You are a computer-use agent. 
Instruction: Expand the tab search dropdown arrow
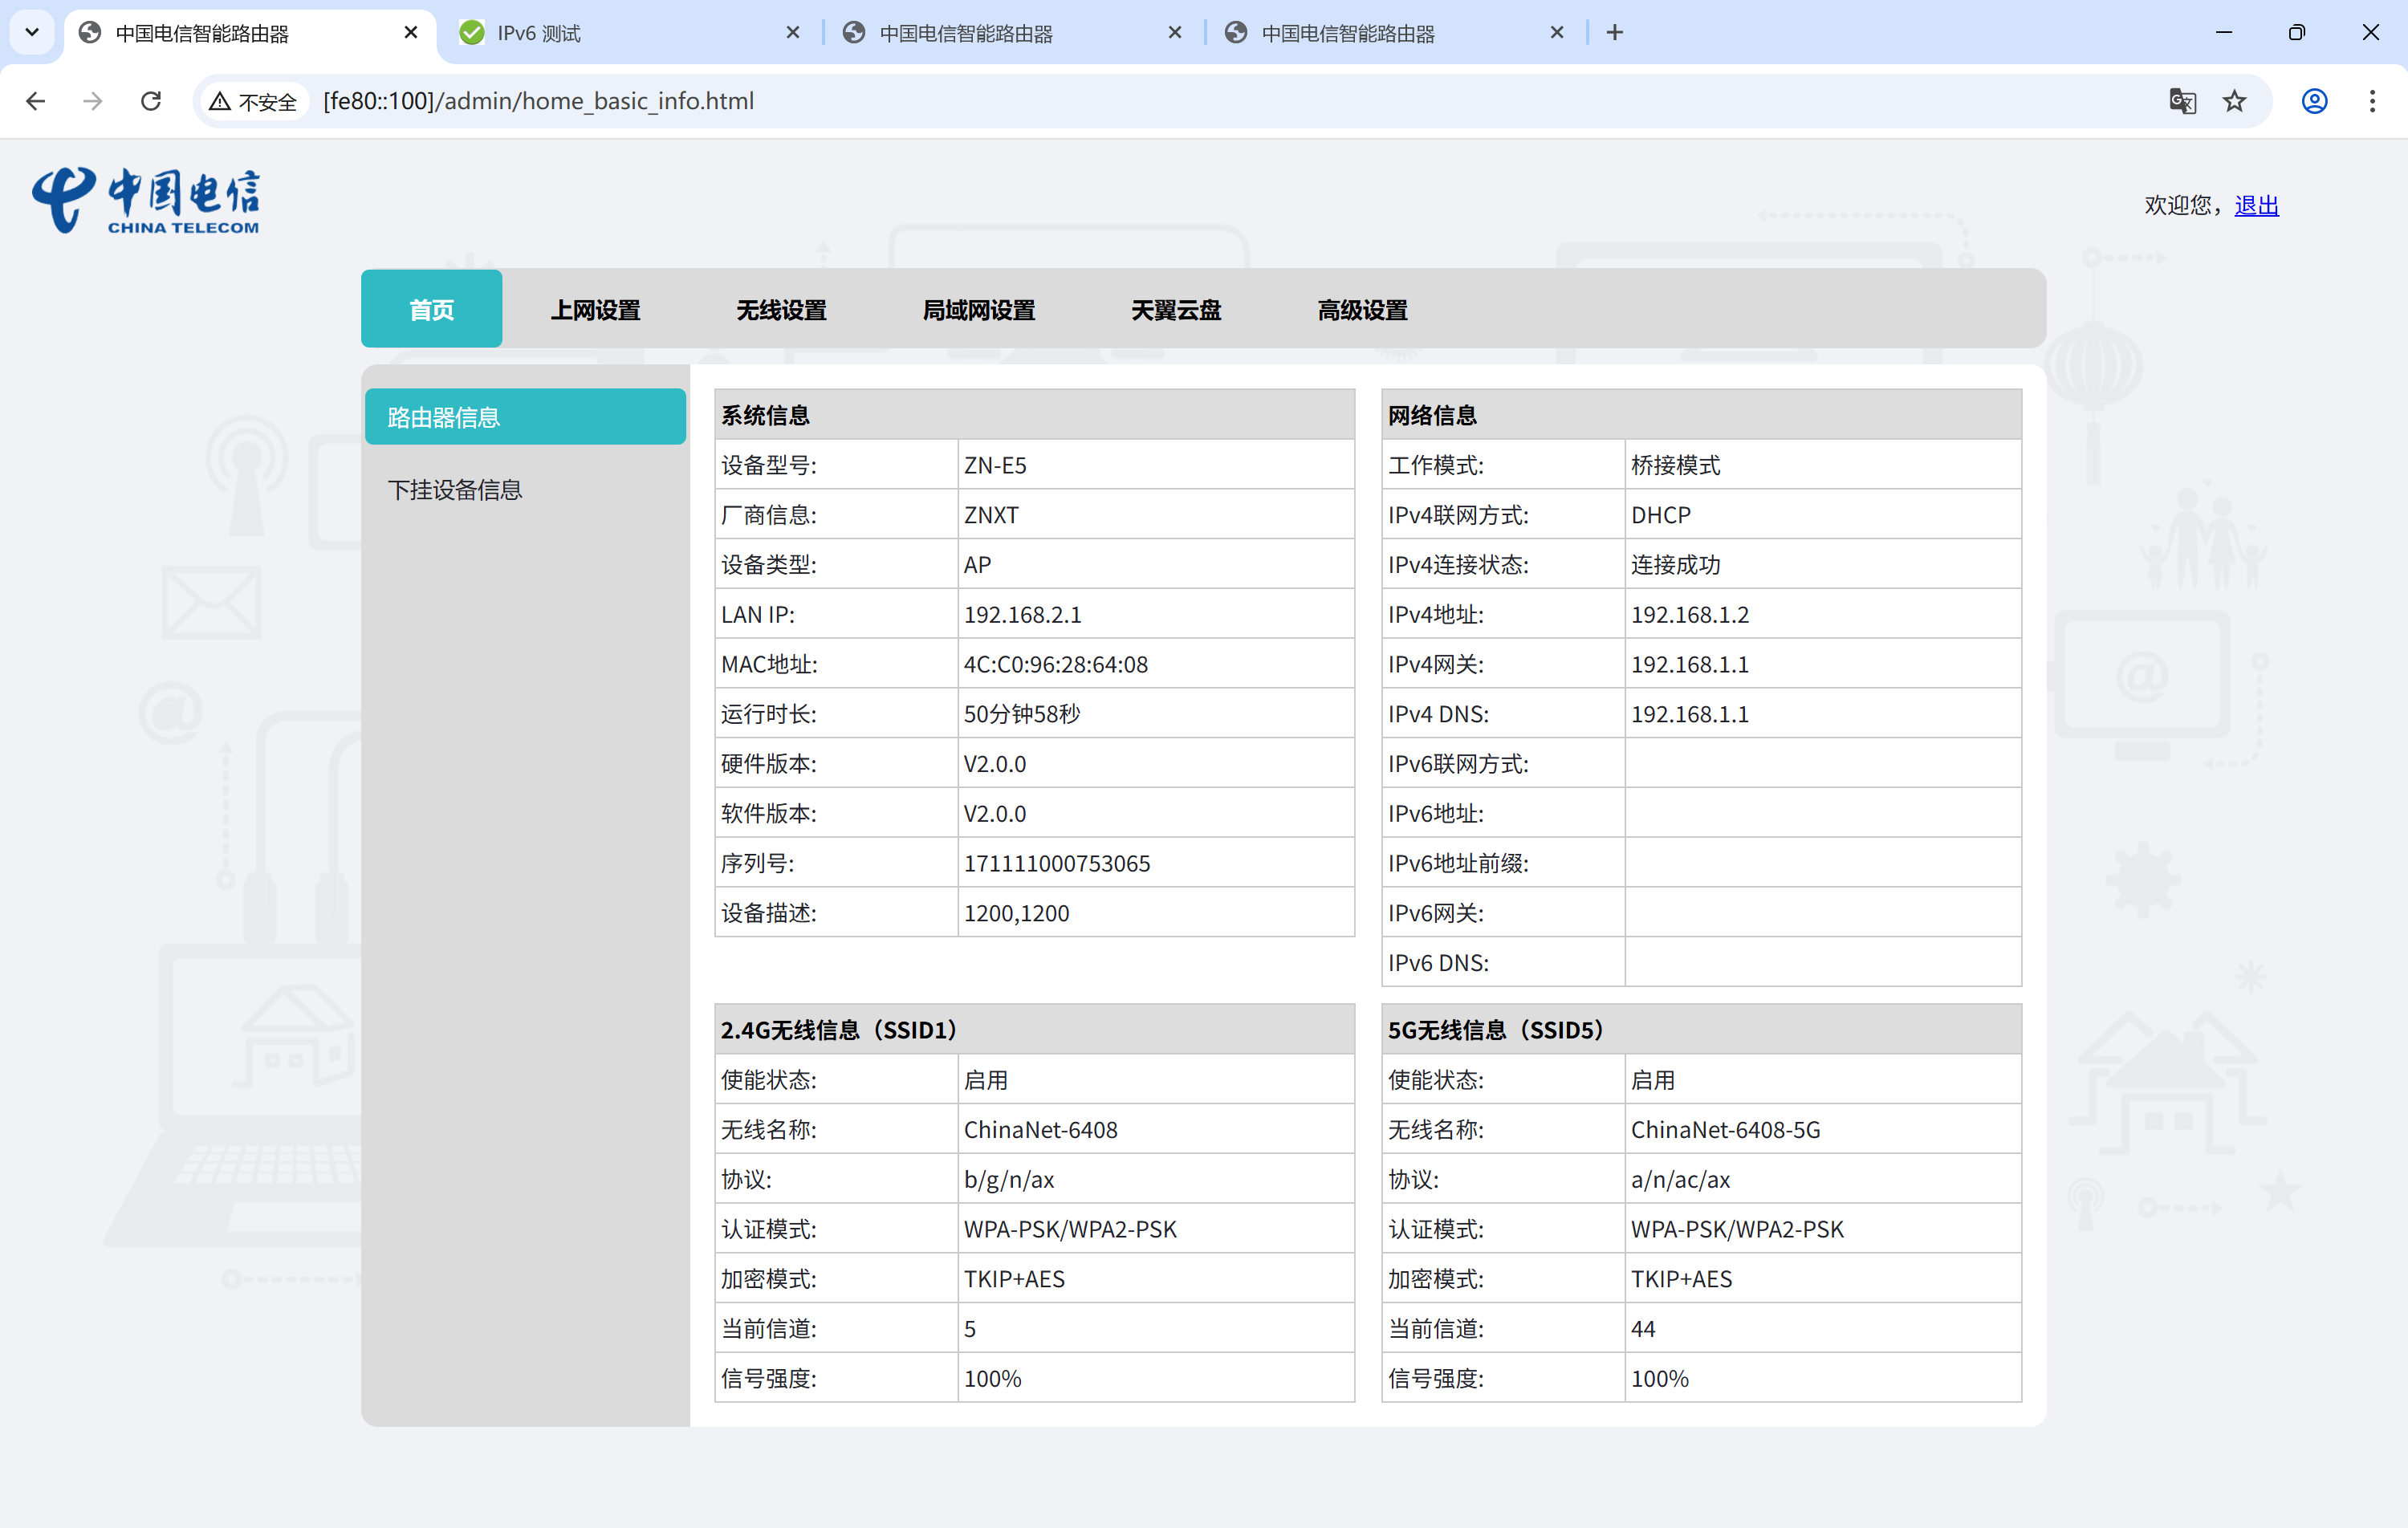click(x=32, y=33)
